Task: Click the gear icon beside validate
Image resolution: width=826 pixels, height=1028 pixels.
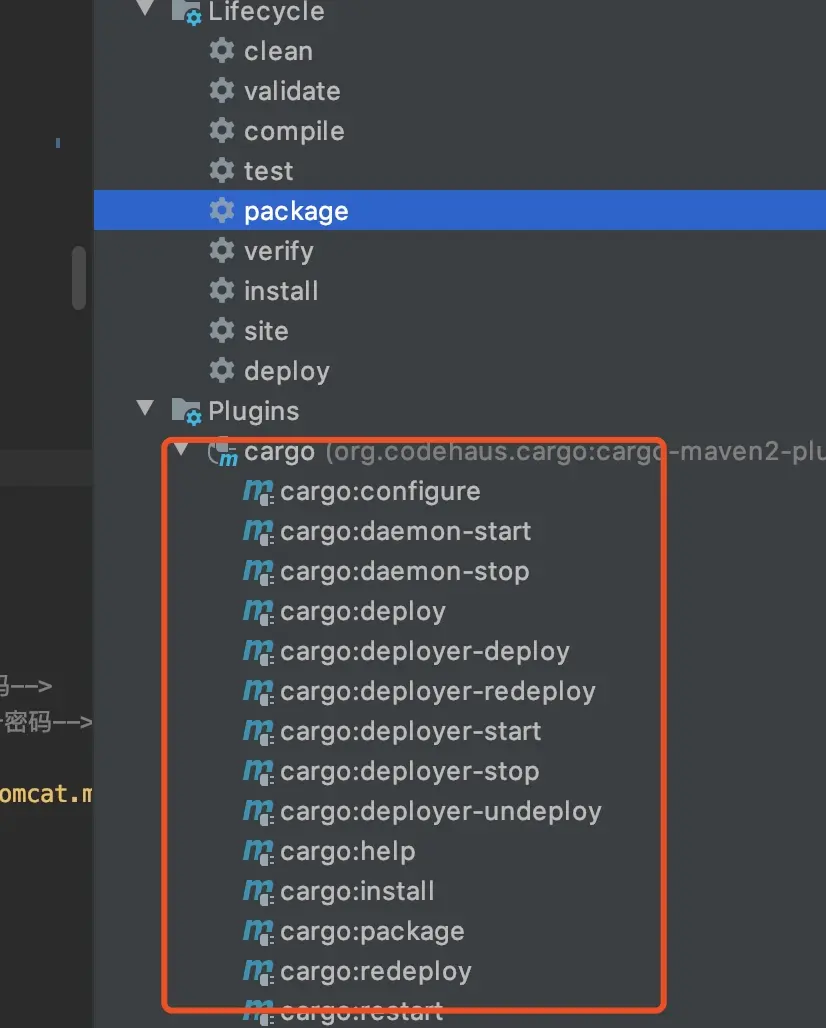Action: tap(222, 90)
